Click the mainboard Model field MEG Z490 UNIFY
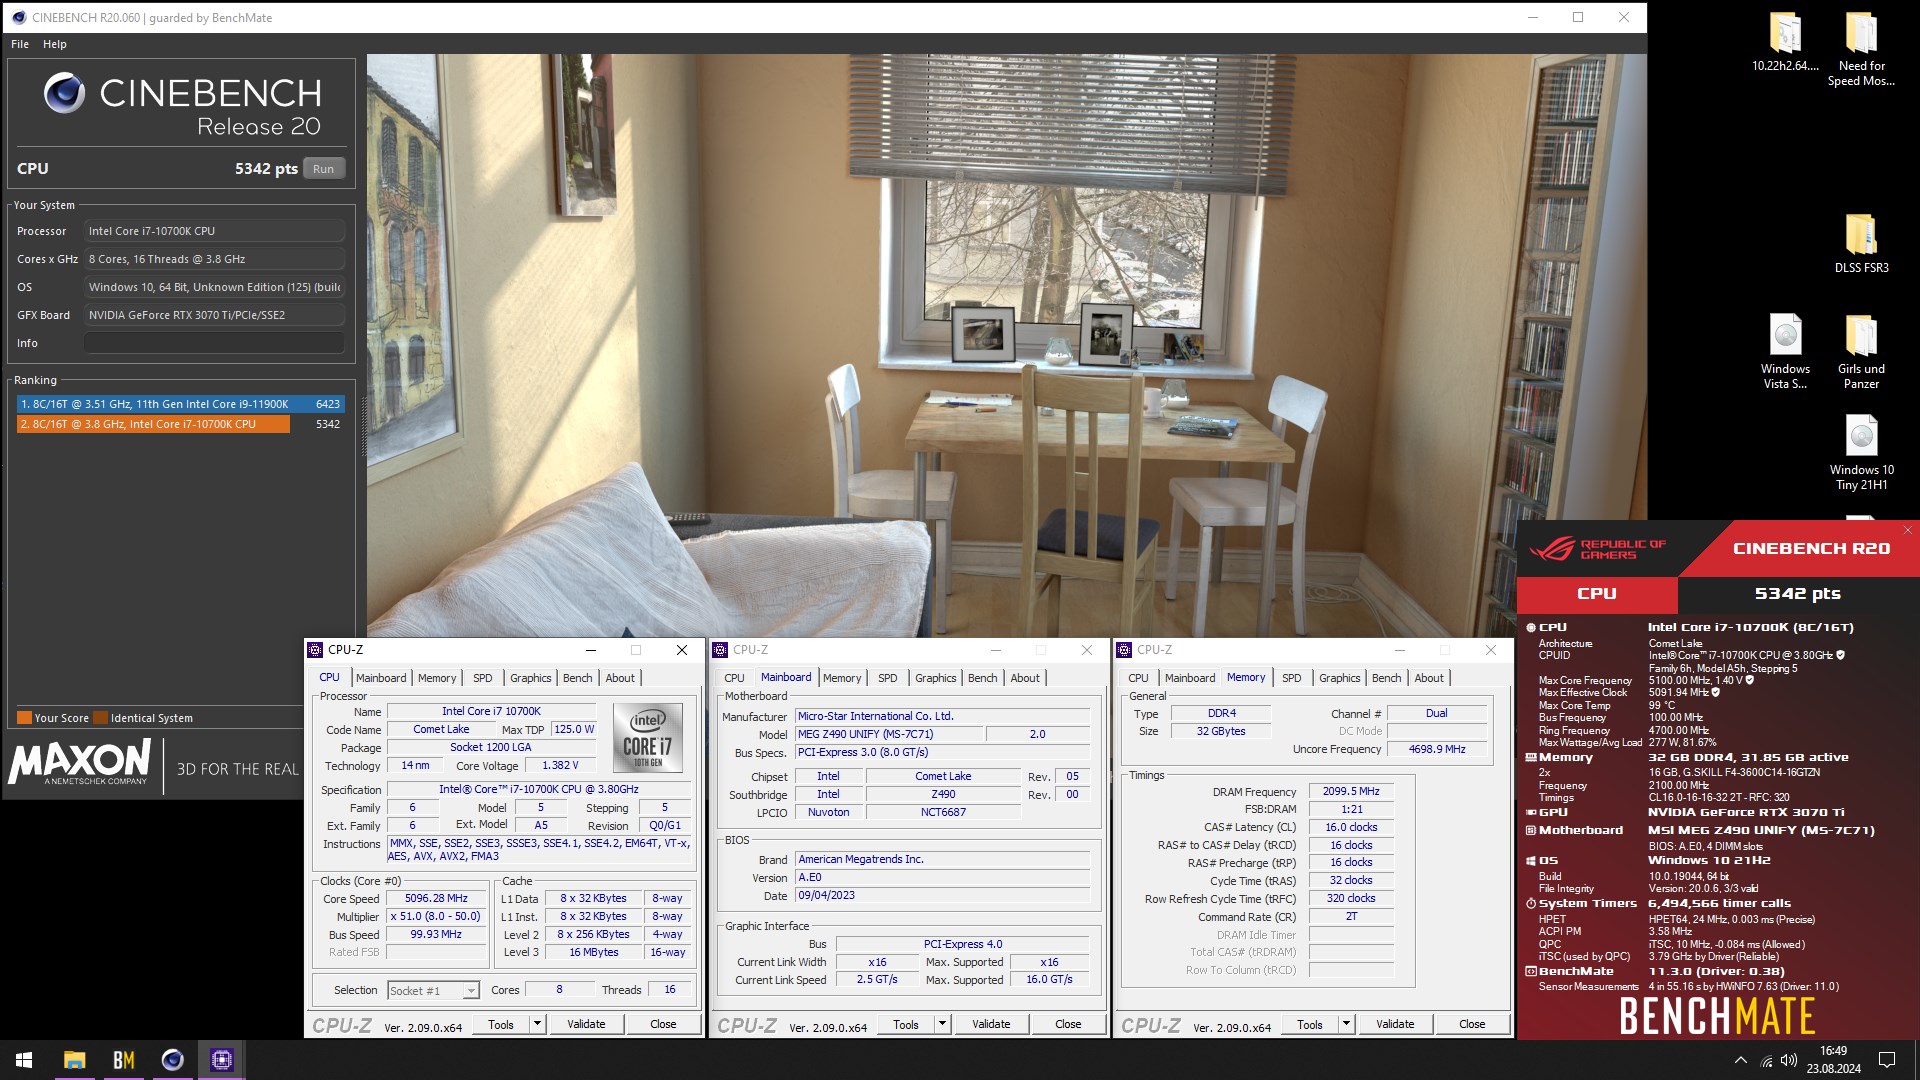The height and width of the screenshot is (1080, 1920). [x=890, y=734]
